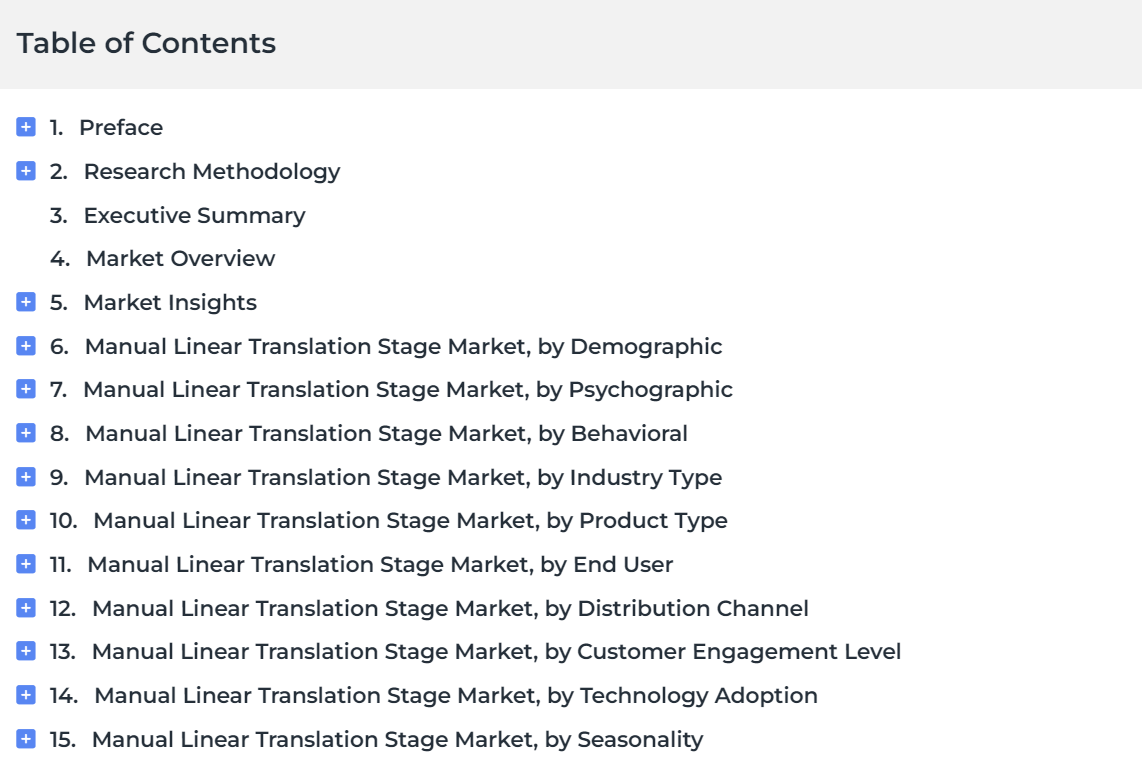
Task: Click plus icon beside by Industry Type
Action: click(26, 477)
